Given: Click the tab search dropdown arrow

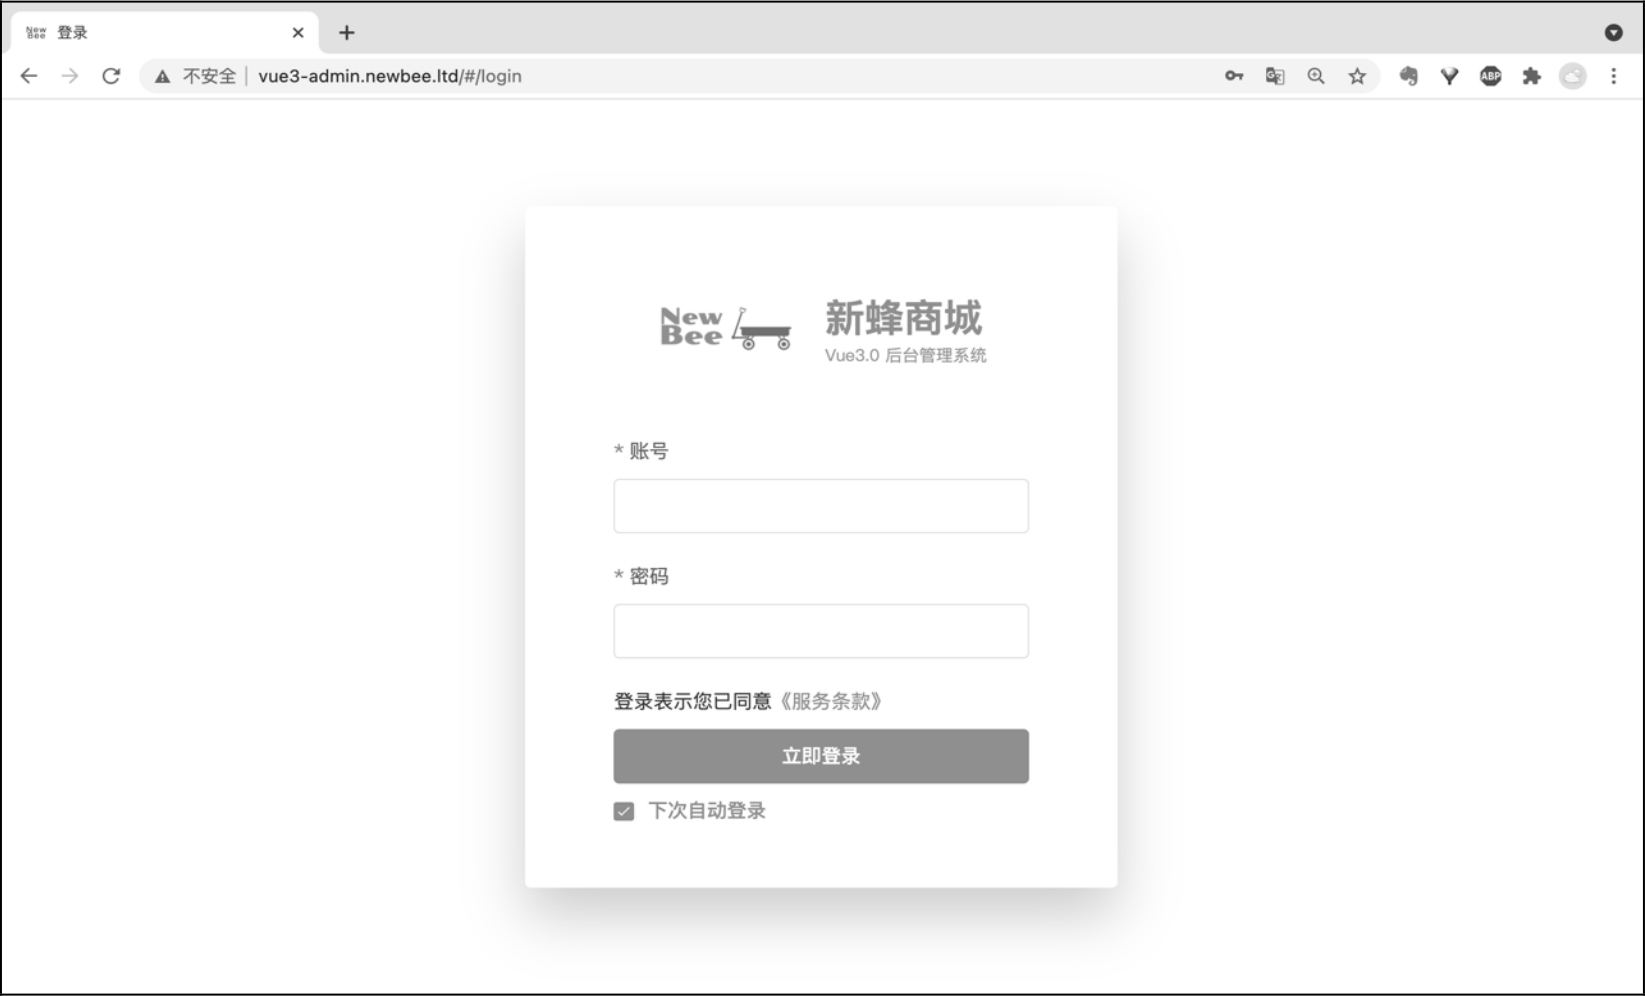Looking at the screenshot, I should [x=1613, y=33].
